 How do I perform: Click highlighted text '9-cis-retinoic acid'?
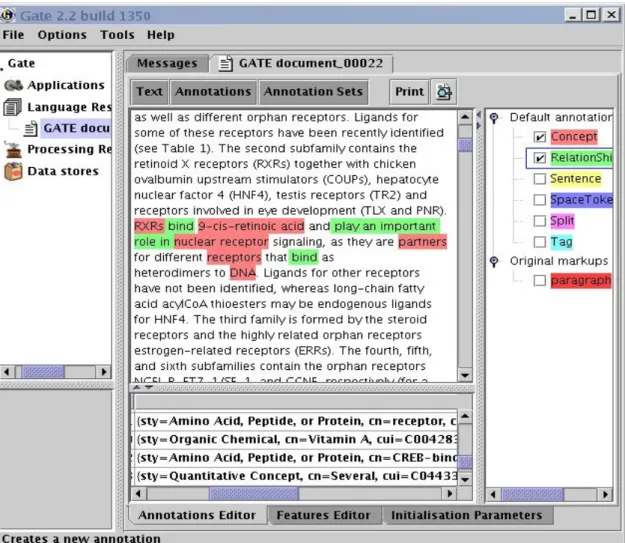[x=251, y=226]
